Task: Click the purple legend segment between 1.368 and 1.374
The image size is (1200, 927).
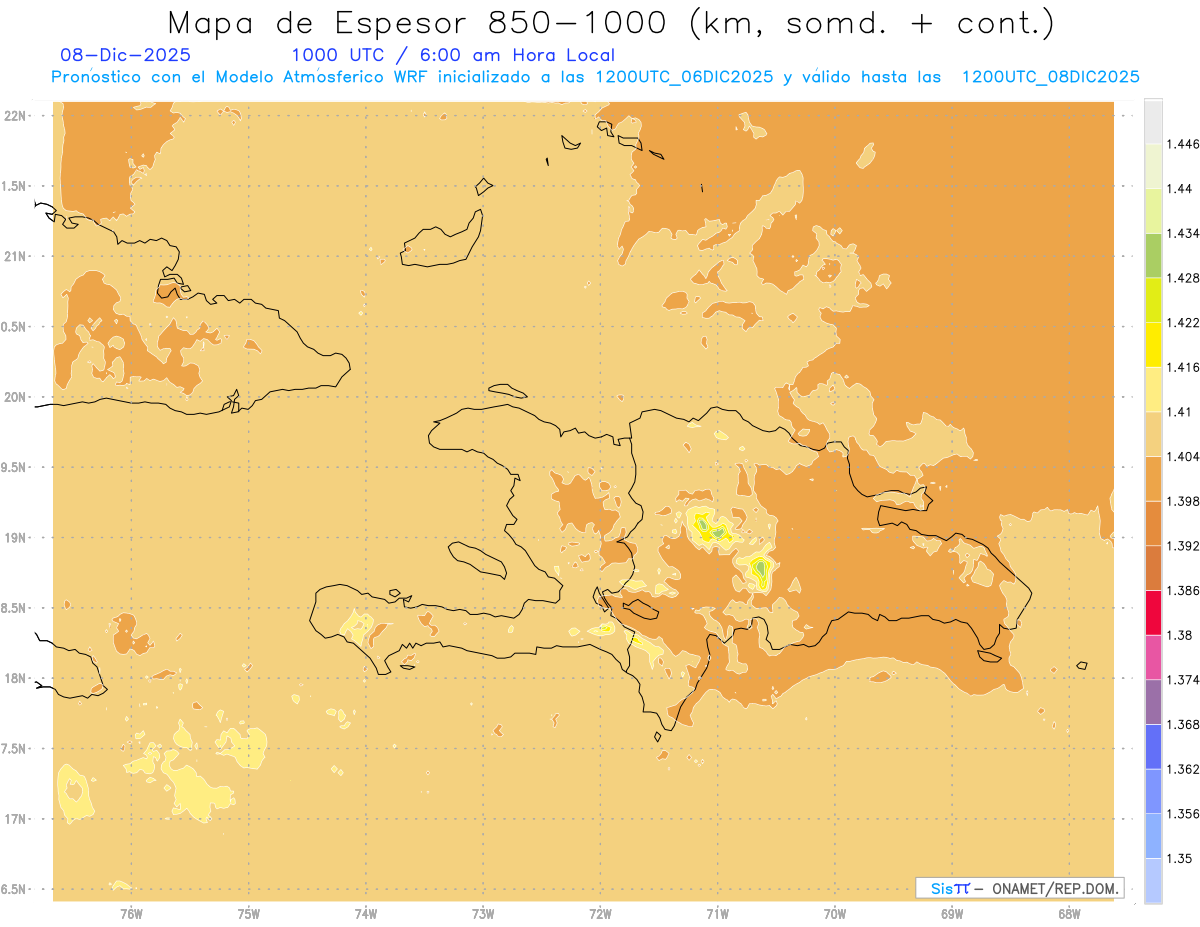Action: pos(1153,702)
